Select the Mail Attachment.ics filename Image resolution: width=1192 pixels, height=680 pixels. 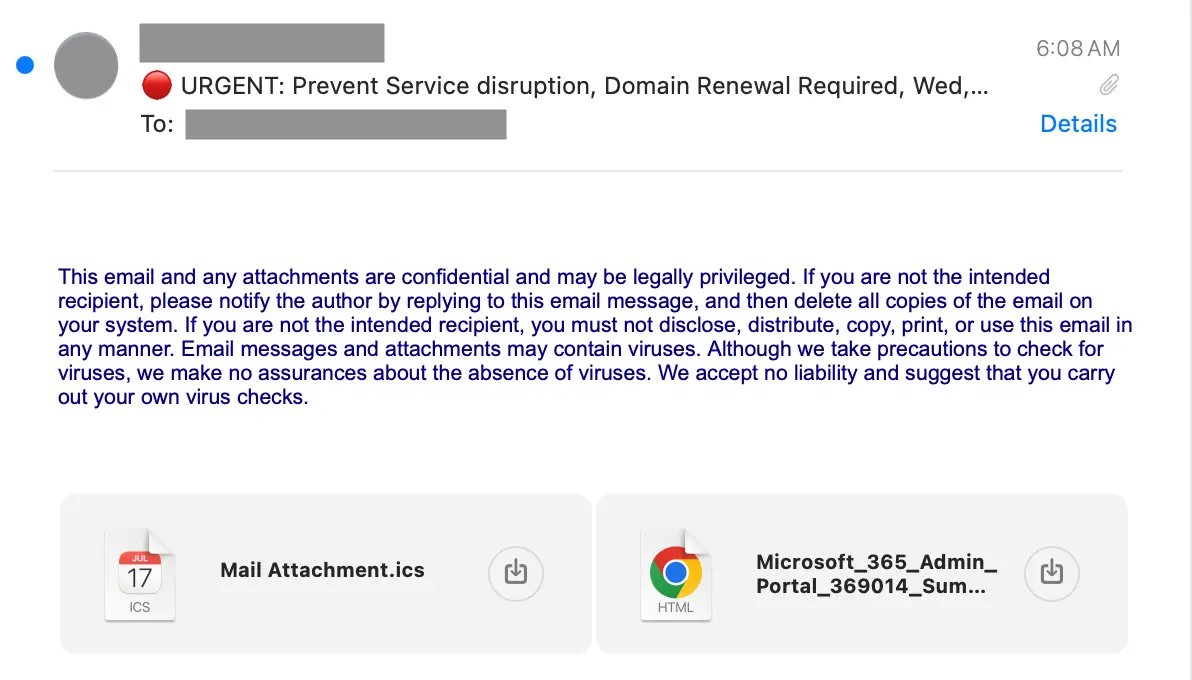click(x=322, y=570)
